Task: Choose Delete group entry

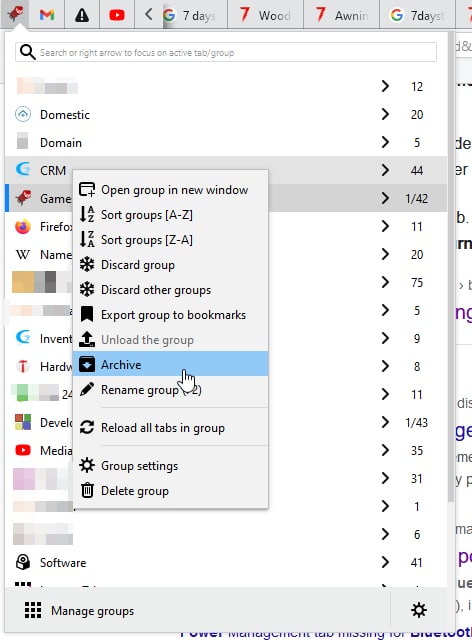Action: pos(171,490)
